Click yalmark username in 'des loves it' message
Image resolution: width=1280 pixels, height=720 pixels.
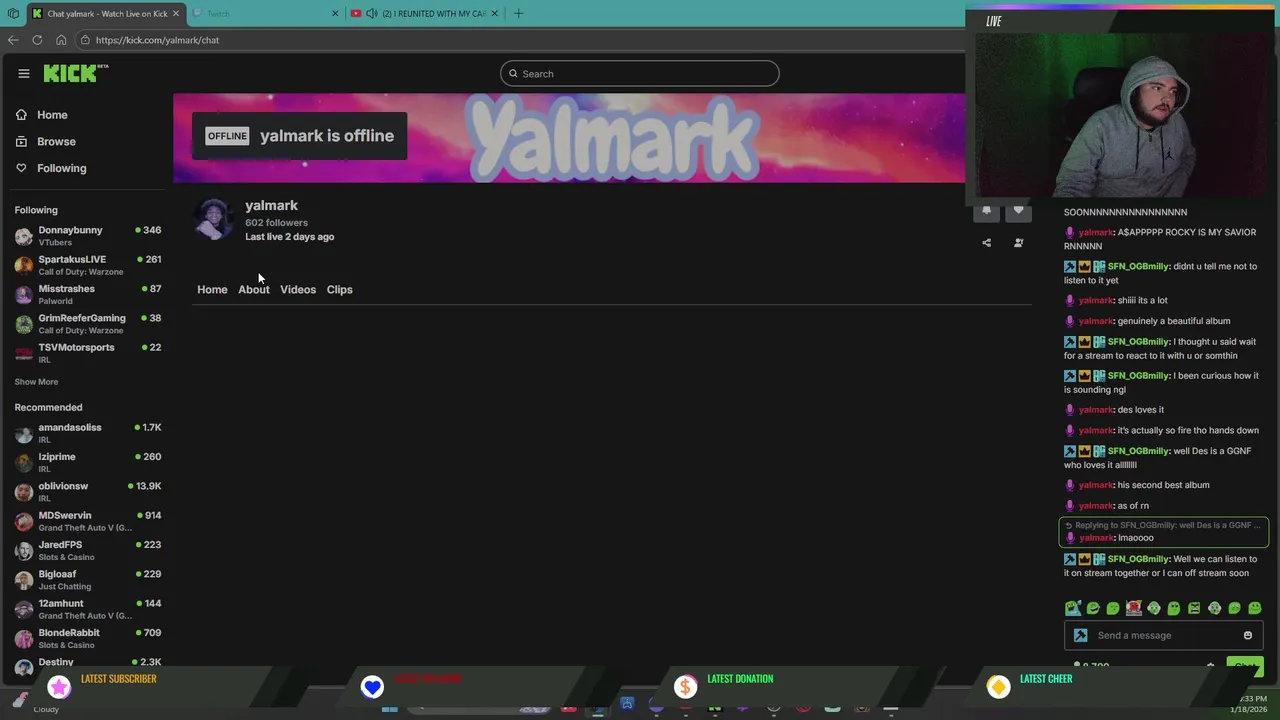point(1096,410)
